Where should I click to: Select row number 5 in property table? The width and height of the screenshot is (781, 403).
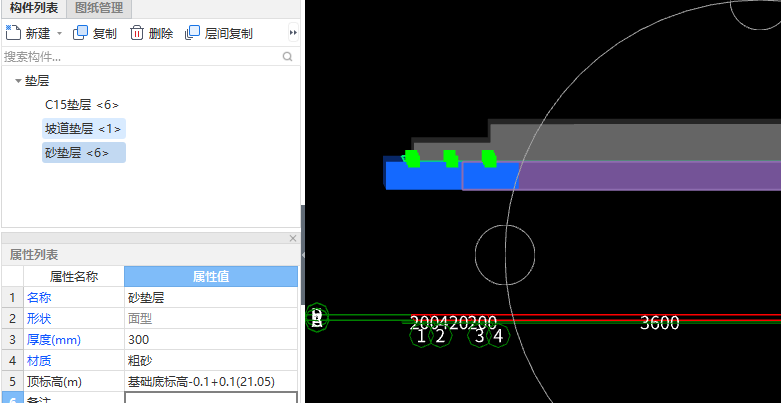[12, 382]
